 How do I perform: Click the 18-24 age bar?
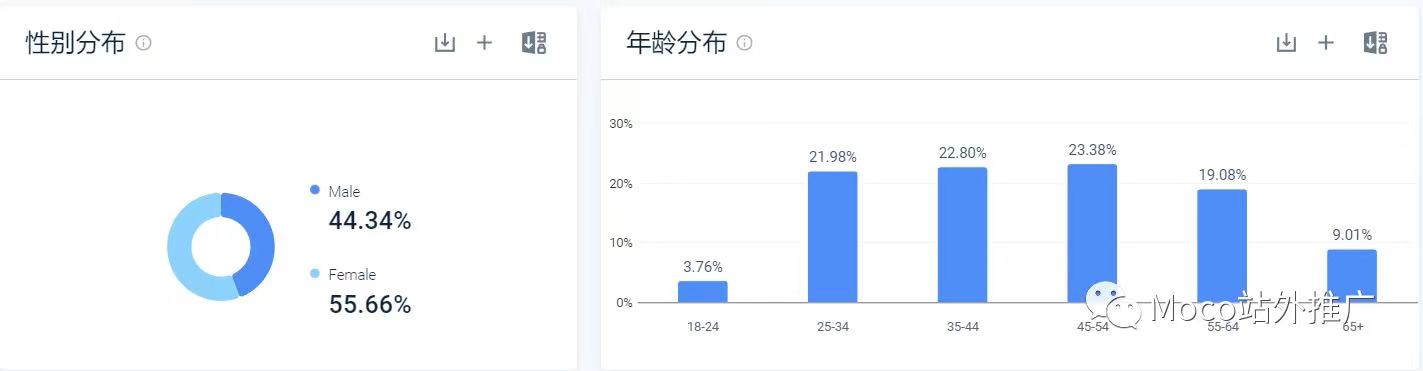pyautogui.click(x=703, y=291)
